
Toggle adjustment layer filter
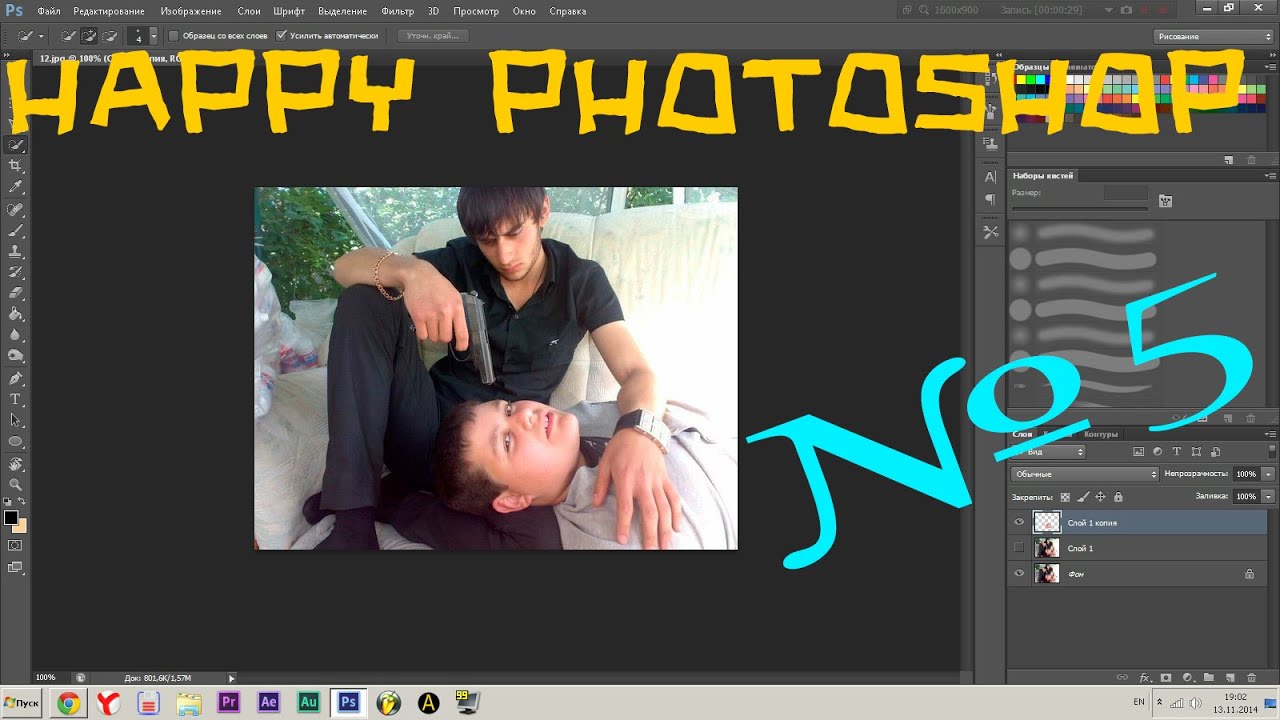coord(1158,452)
